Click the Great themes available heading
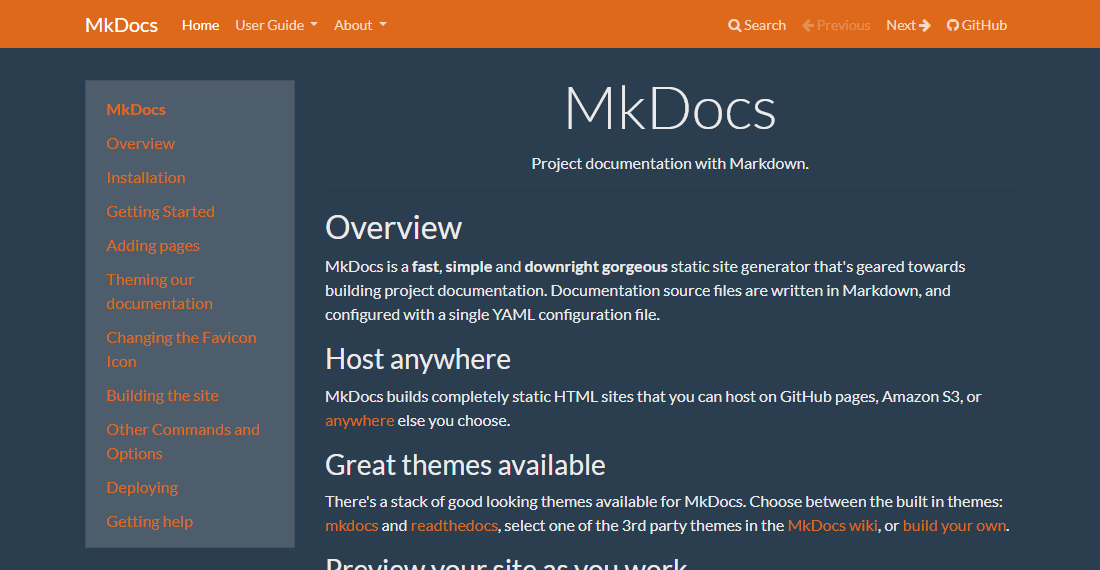Viewport: 1100px width, 570px height. tap(465, 465)
